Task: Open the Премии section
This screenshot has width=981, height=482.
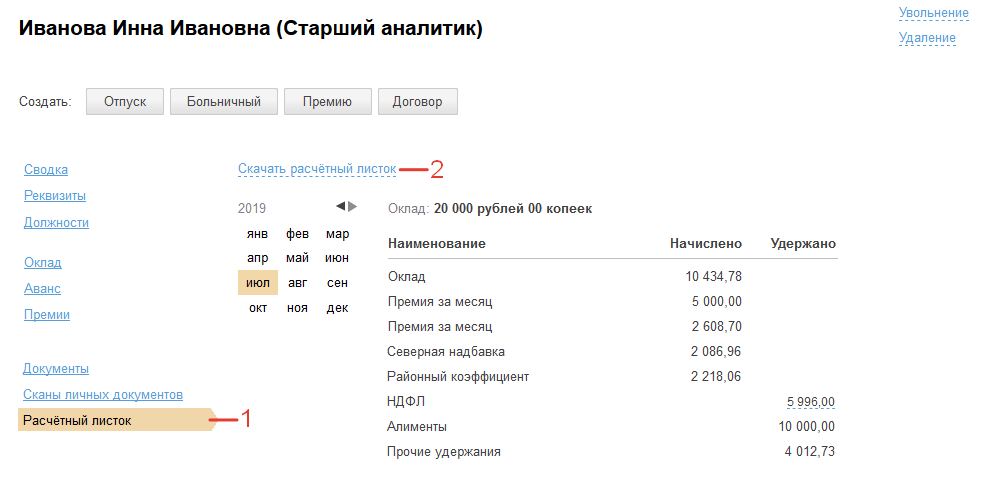Action: click(47, 315)
